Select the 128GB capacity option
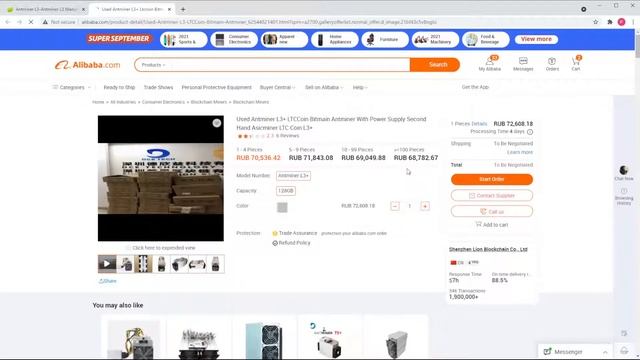640x360 pixels. [x=286, y=191]
